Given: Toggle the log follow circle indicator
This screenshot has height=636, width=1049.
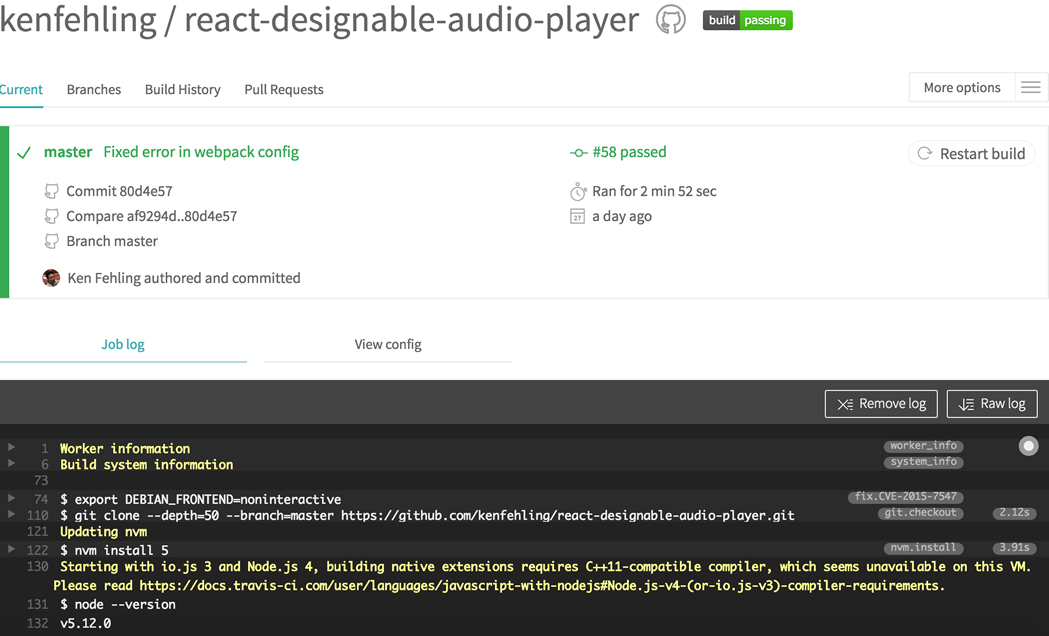Looking at the screenshot, I should [1028, 446].
